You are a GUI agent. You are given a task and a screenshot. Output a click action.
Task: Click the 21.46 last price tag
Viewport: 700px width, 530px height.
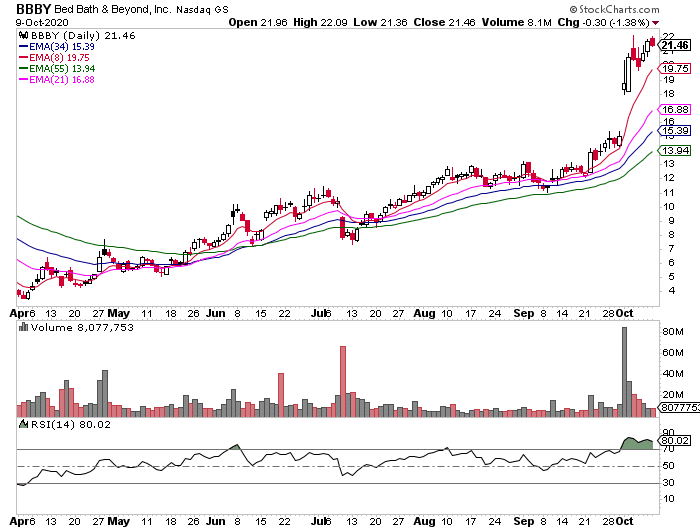[674, 45]
